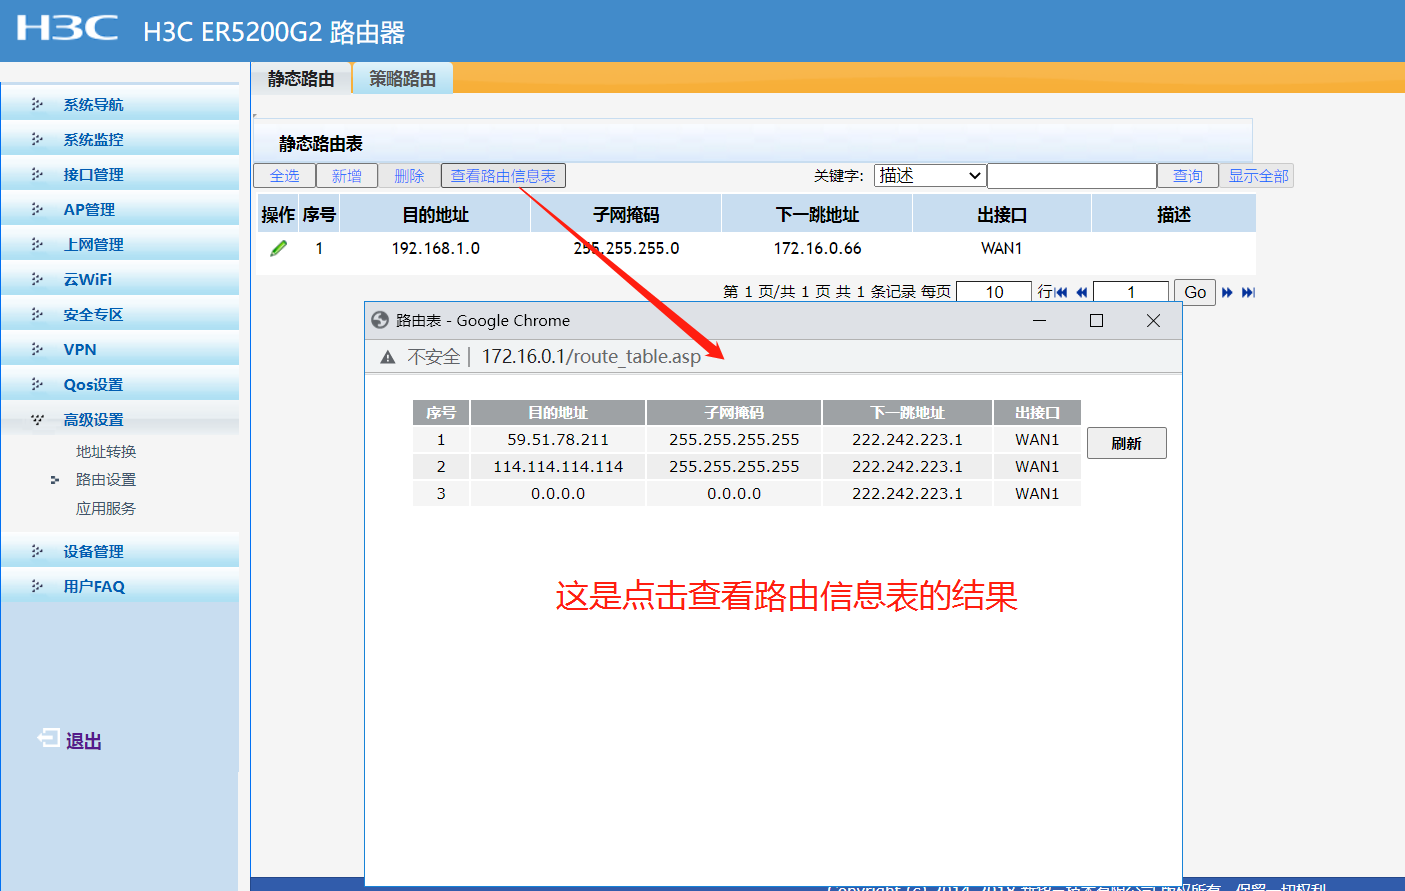Click the 删除 button
Viewport: 1405px width, 891px height.
point(409,176)
